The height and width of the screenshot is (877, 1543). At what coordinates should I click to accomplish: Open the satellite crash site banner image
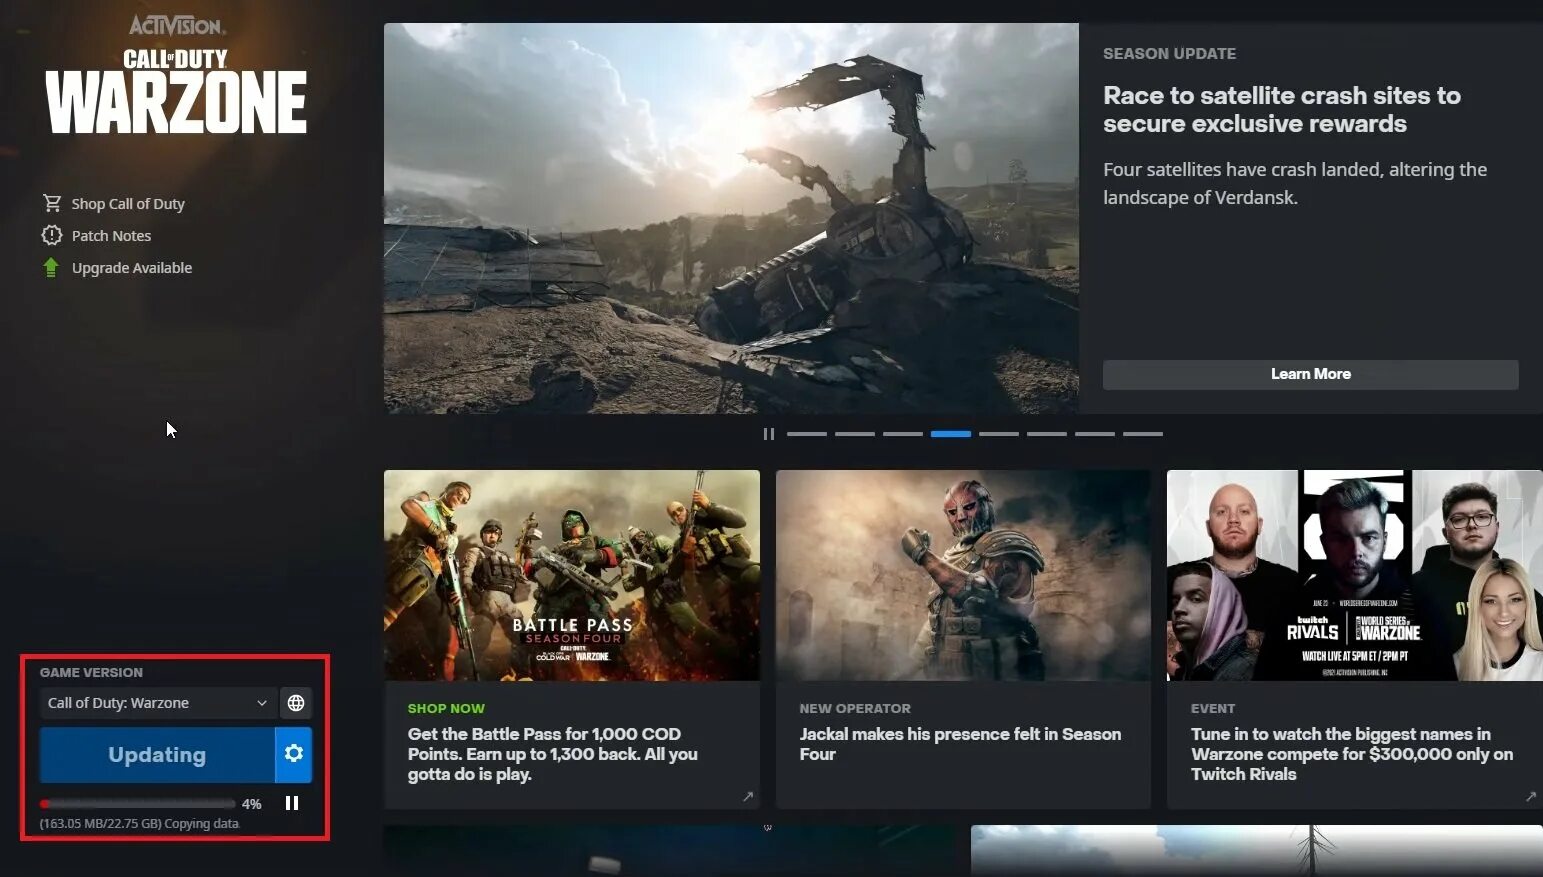tap(731, 218)
